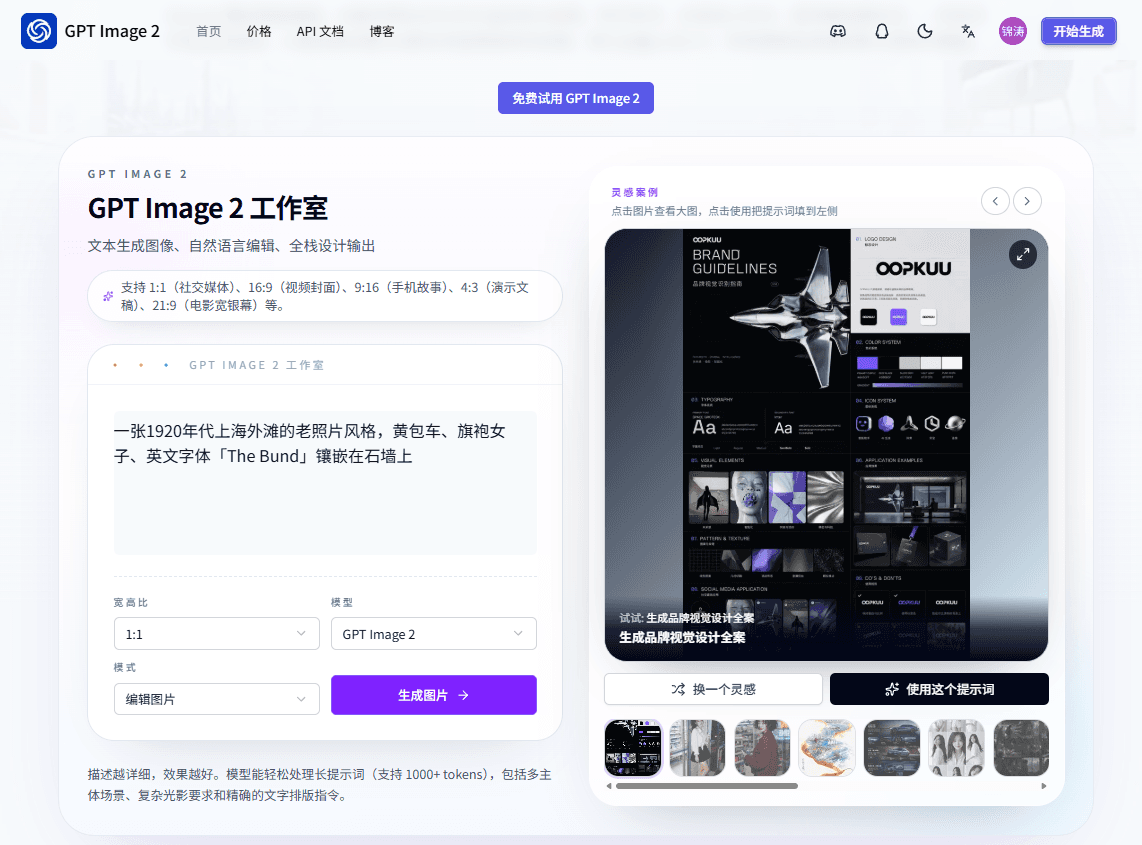Screen dimensions: 1142x845
Task: Open the Discord community icon
Action: click(x=838, y=31)
